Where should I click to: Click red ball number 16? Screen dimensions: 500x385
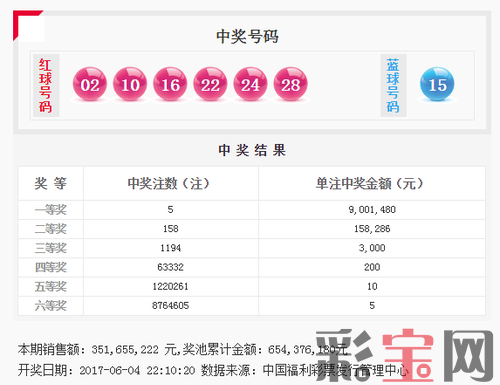click(170, 84)
